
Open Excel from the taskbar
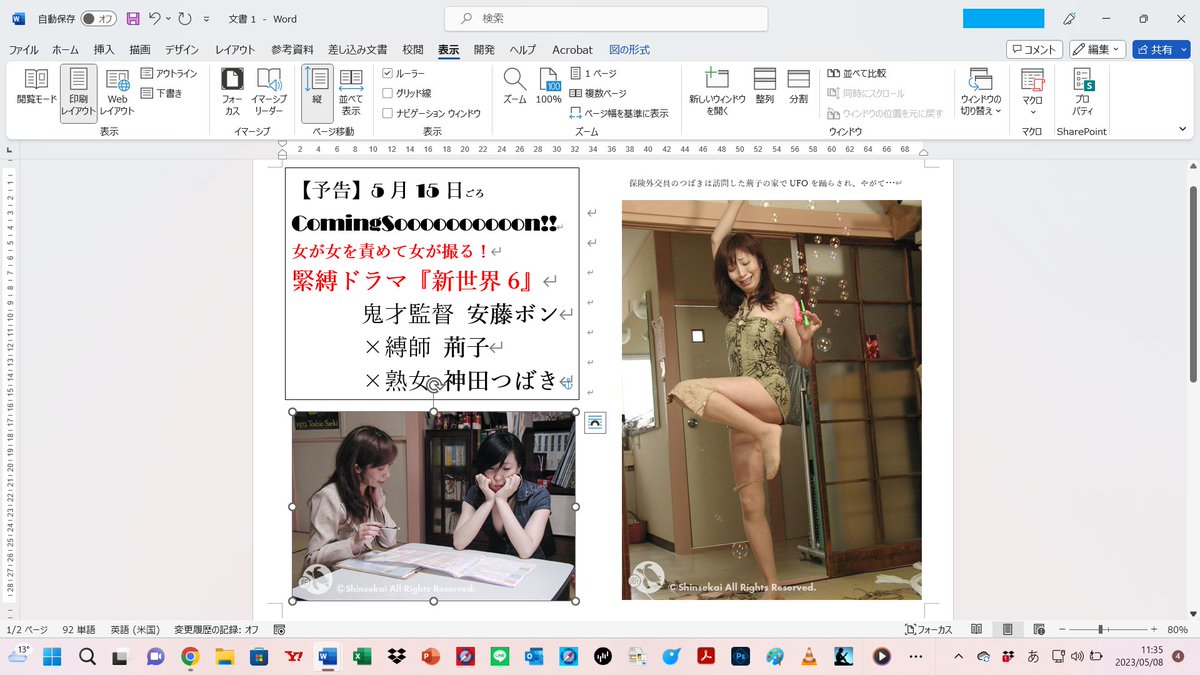362,656
